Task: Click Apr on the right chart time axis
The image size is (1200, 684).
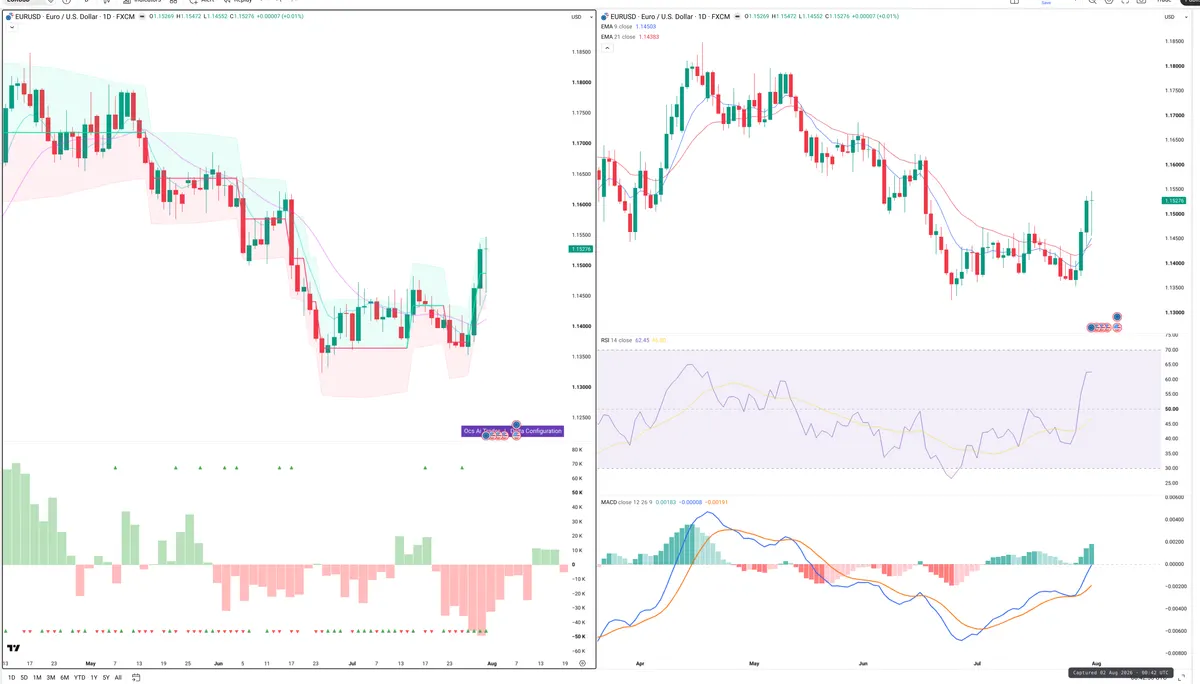Action: 639,663
